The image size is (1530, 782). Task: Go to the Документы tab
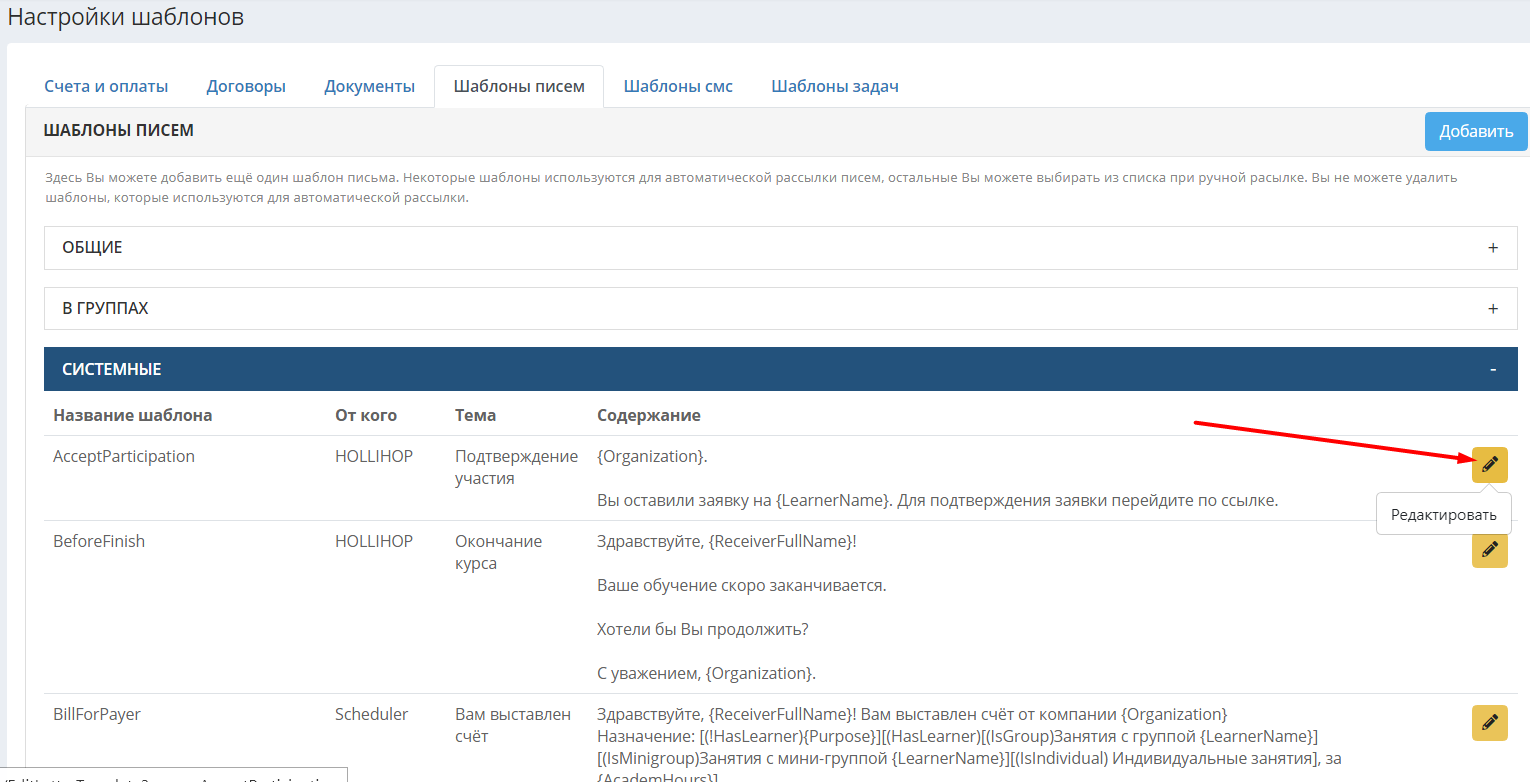[x=369, y=86]
